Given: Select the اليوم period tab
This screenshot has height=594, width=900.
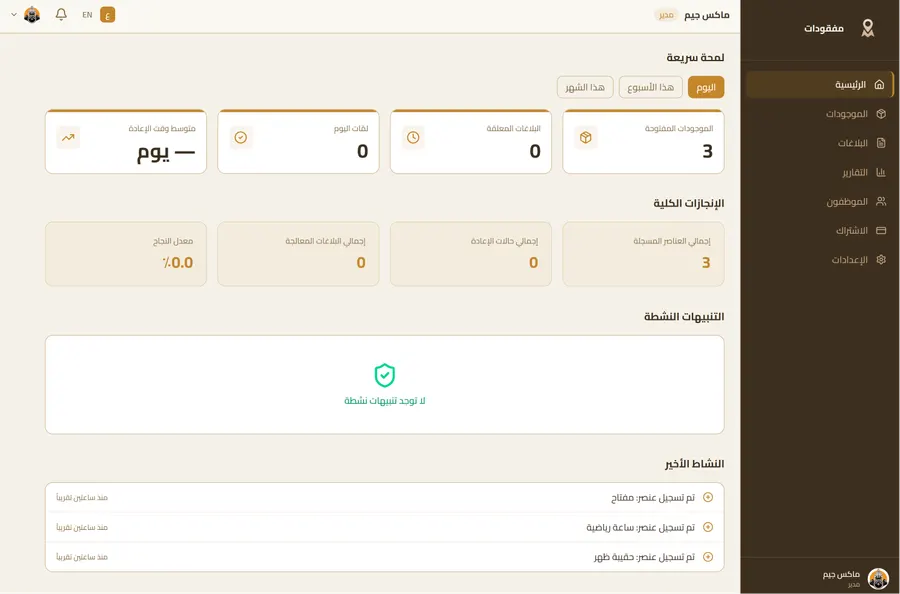Looking at the screenshot, I should pos(705,87).
